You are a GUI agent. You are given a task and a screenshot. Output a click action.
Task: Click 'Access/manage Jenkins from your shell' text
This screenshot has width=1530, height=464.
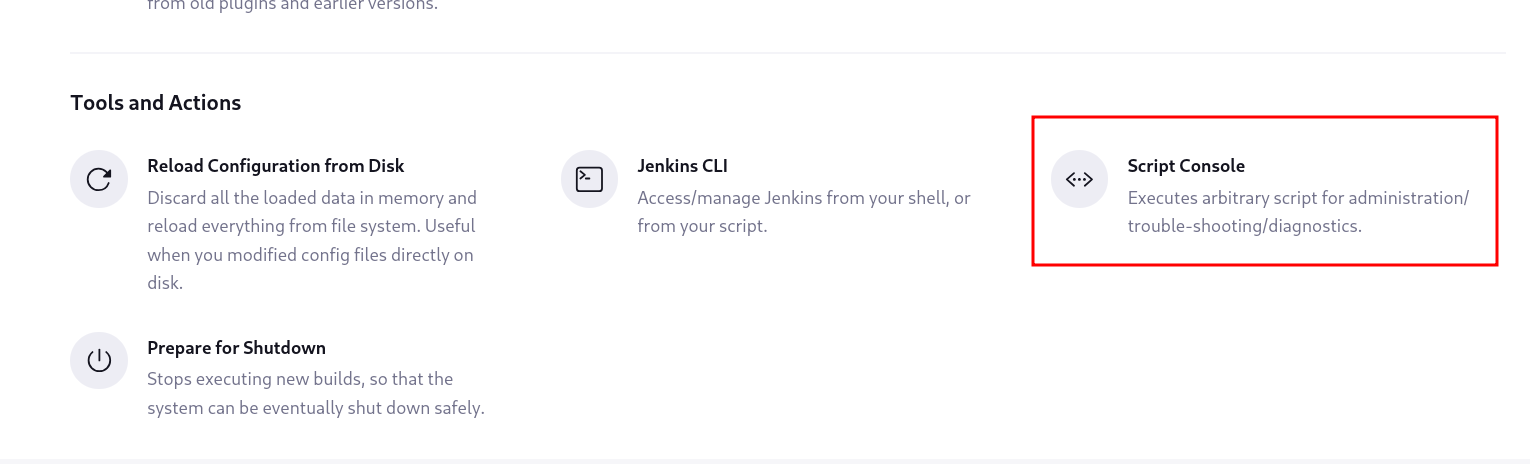click(804, 198)
